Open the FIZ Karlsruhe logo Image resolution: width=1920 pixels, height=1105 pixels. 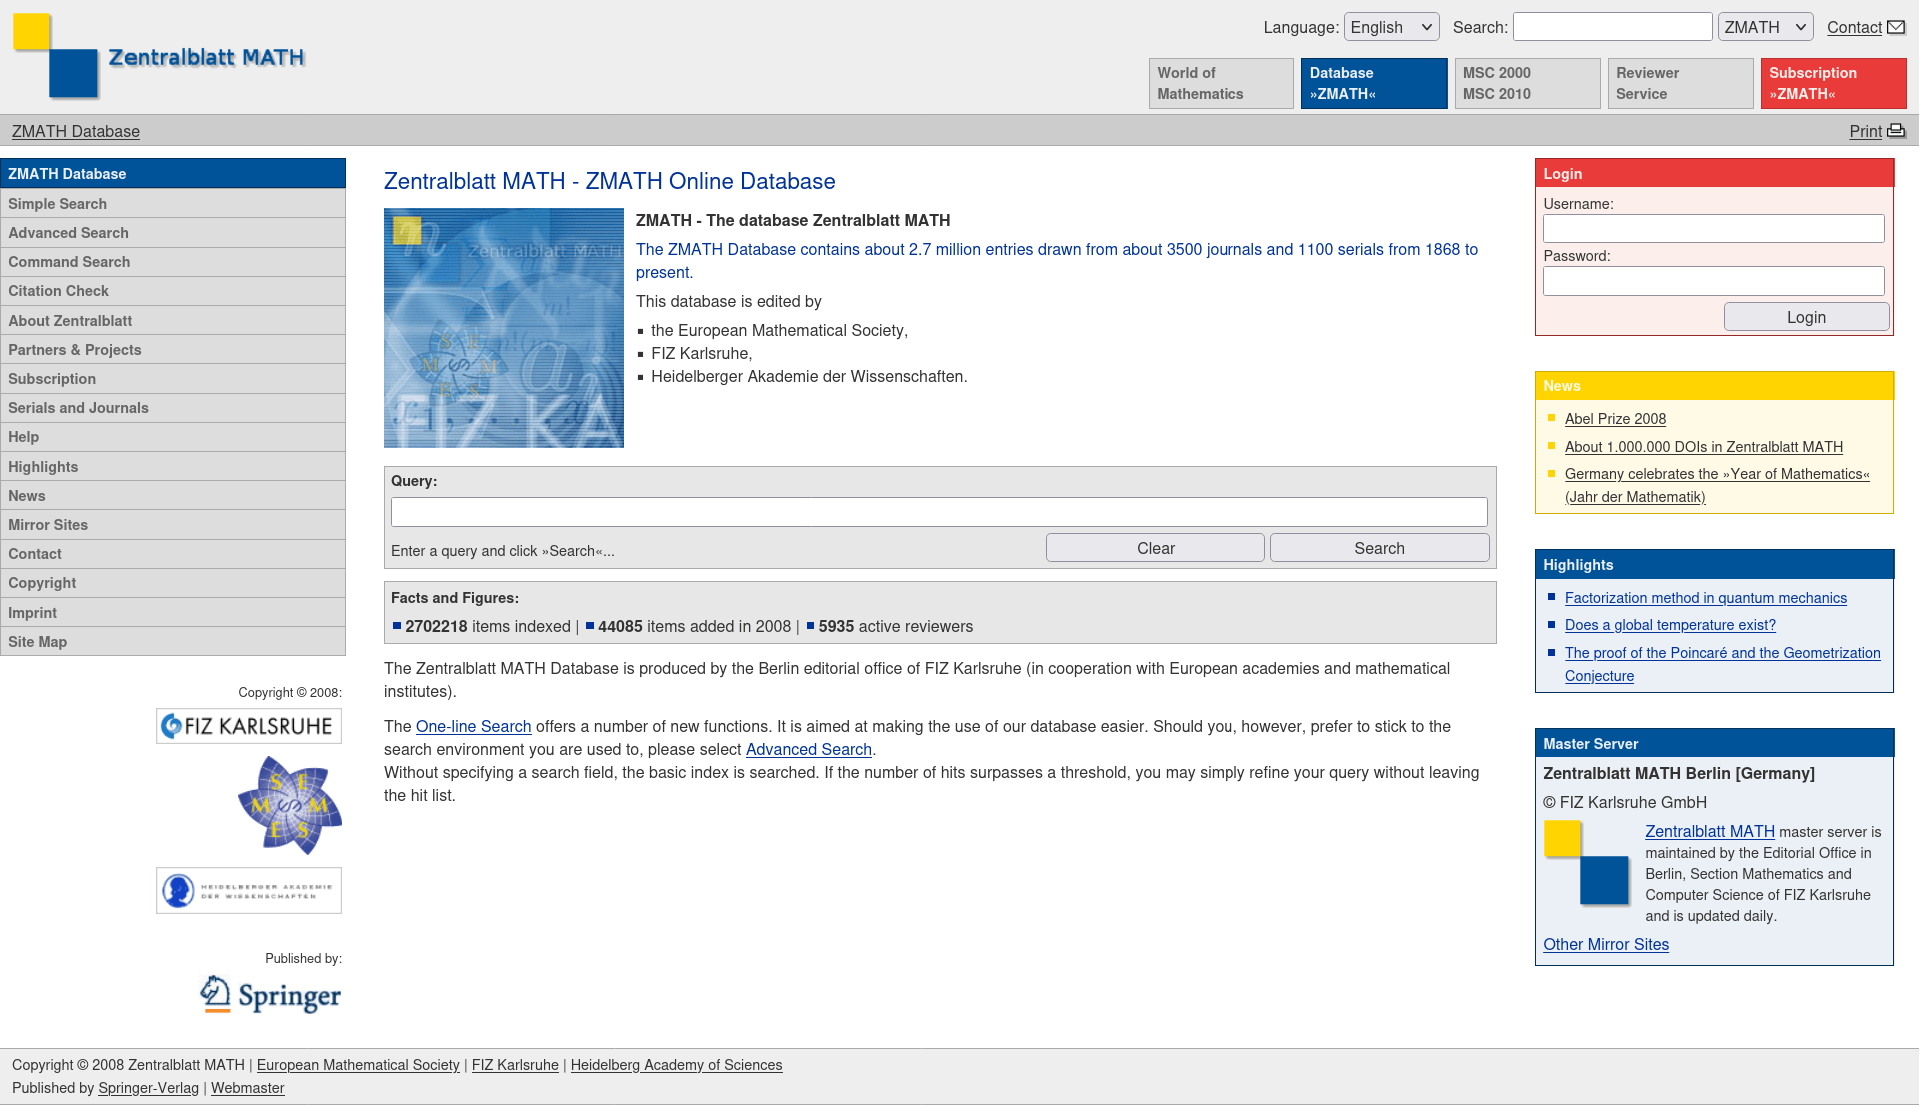tap(249, 726)
